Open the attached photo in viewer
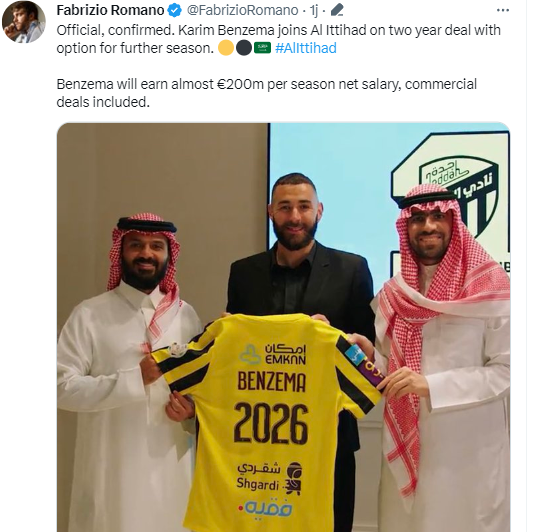550x532 pixels. 283,327
